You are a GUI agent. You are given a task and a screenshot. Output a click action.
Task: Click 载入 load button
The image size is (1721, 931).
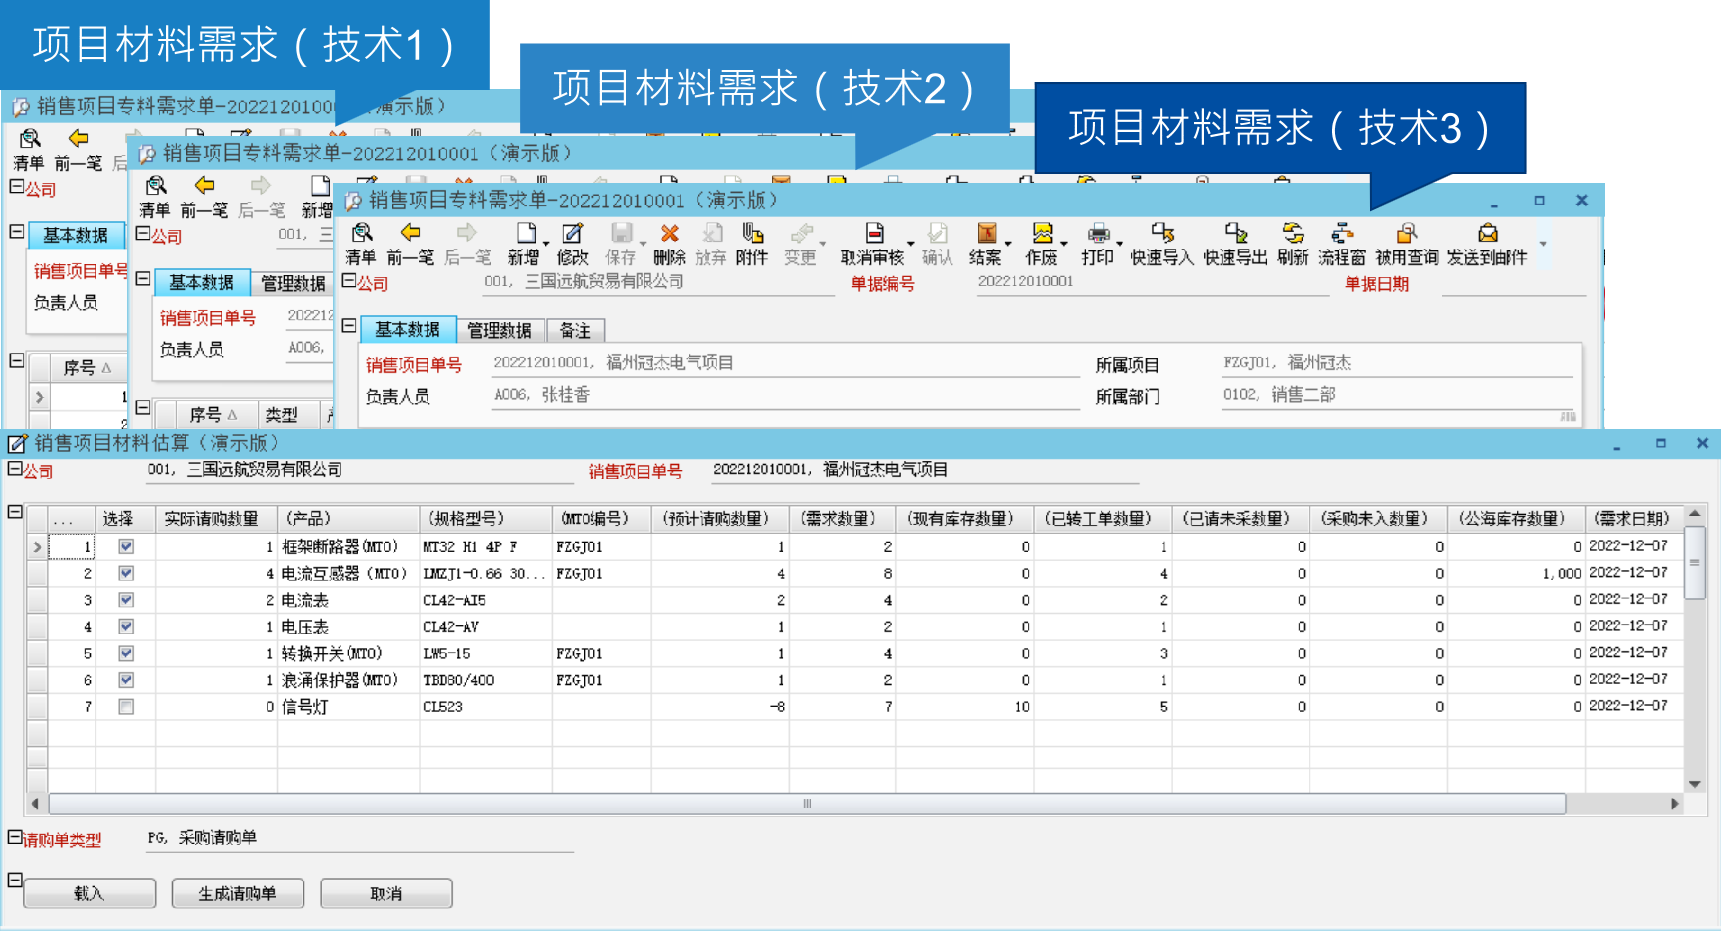coord(89,893)
